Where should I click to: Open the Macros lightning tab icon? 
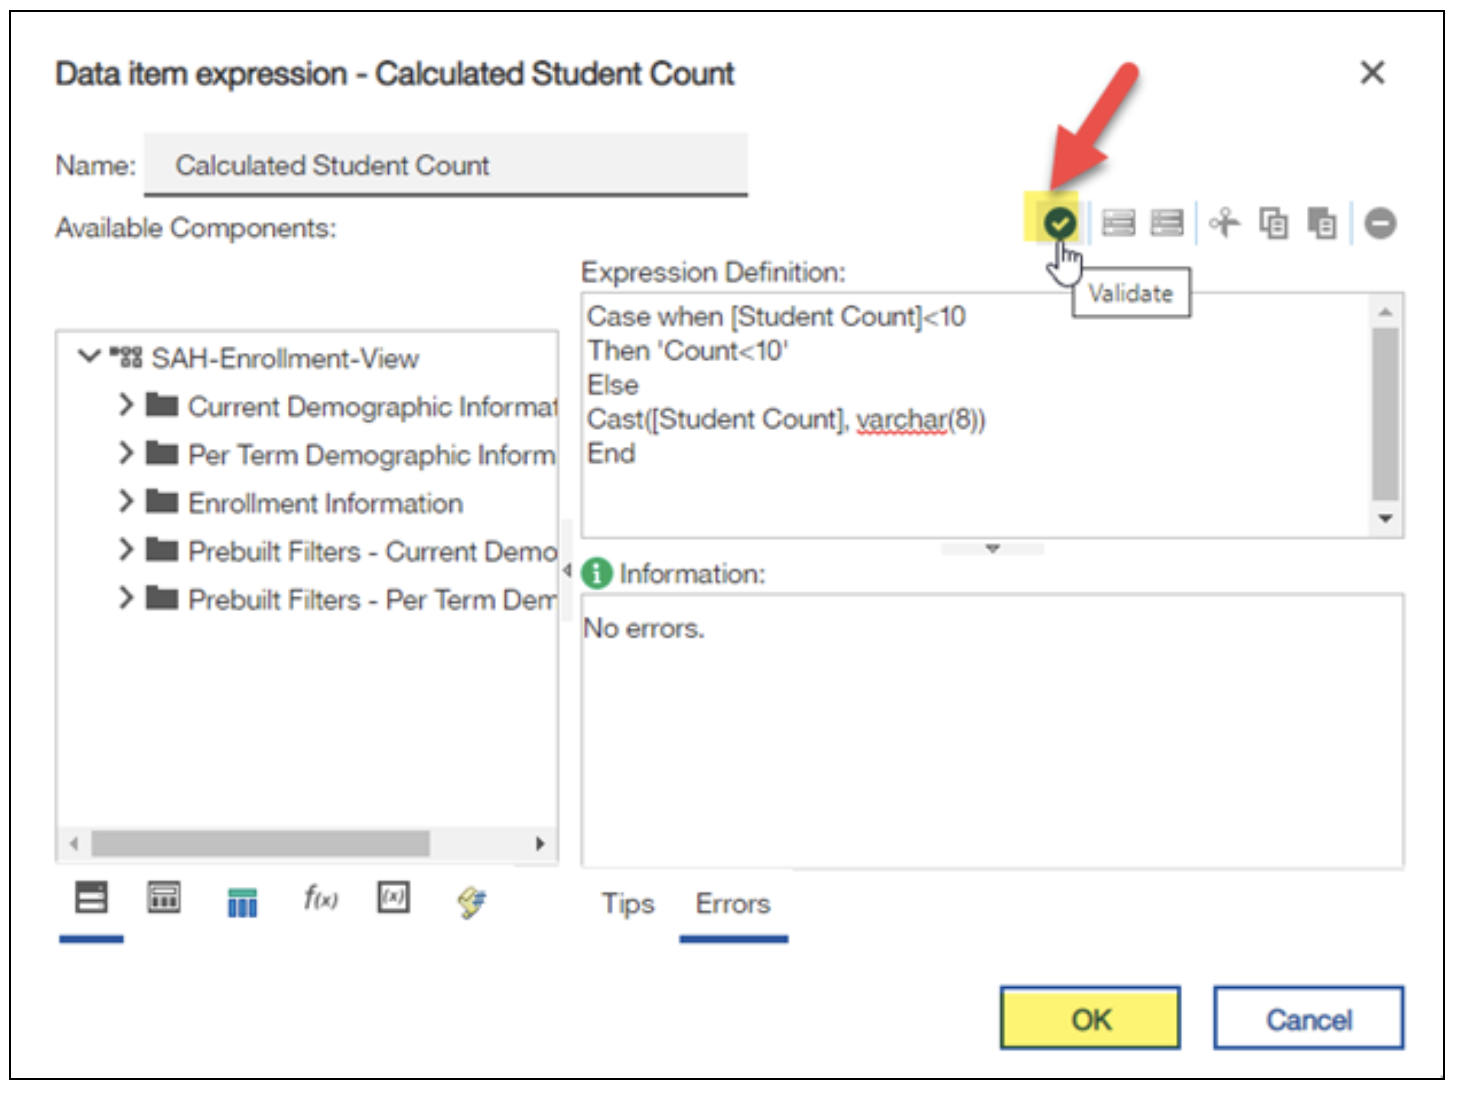[471, 902]
